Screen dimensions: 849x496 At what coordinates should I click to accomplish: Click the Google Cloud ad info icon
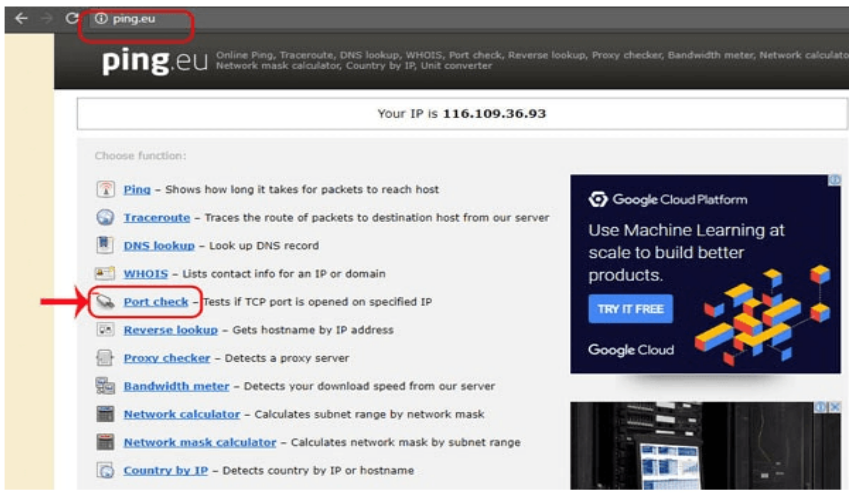pyautogui.click(x=834, y=181)
